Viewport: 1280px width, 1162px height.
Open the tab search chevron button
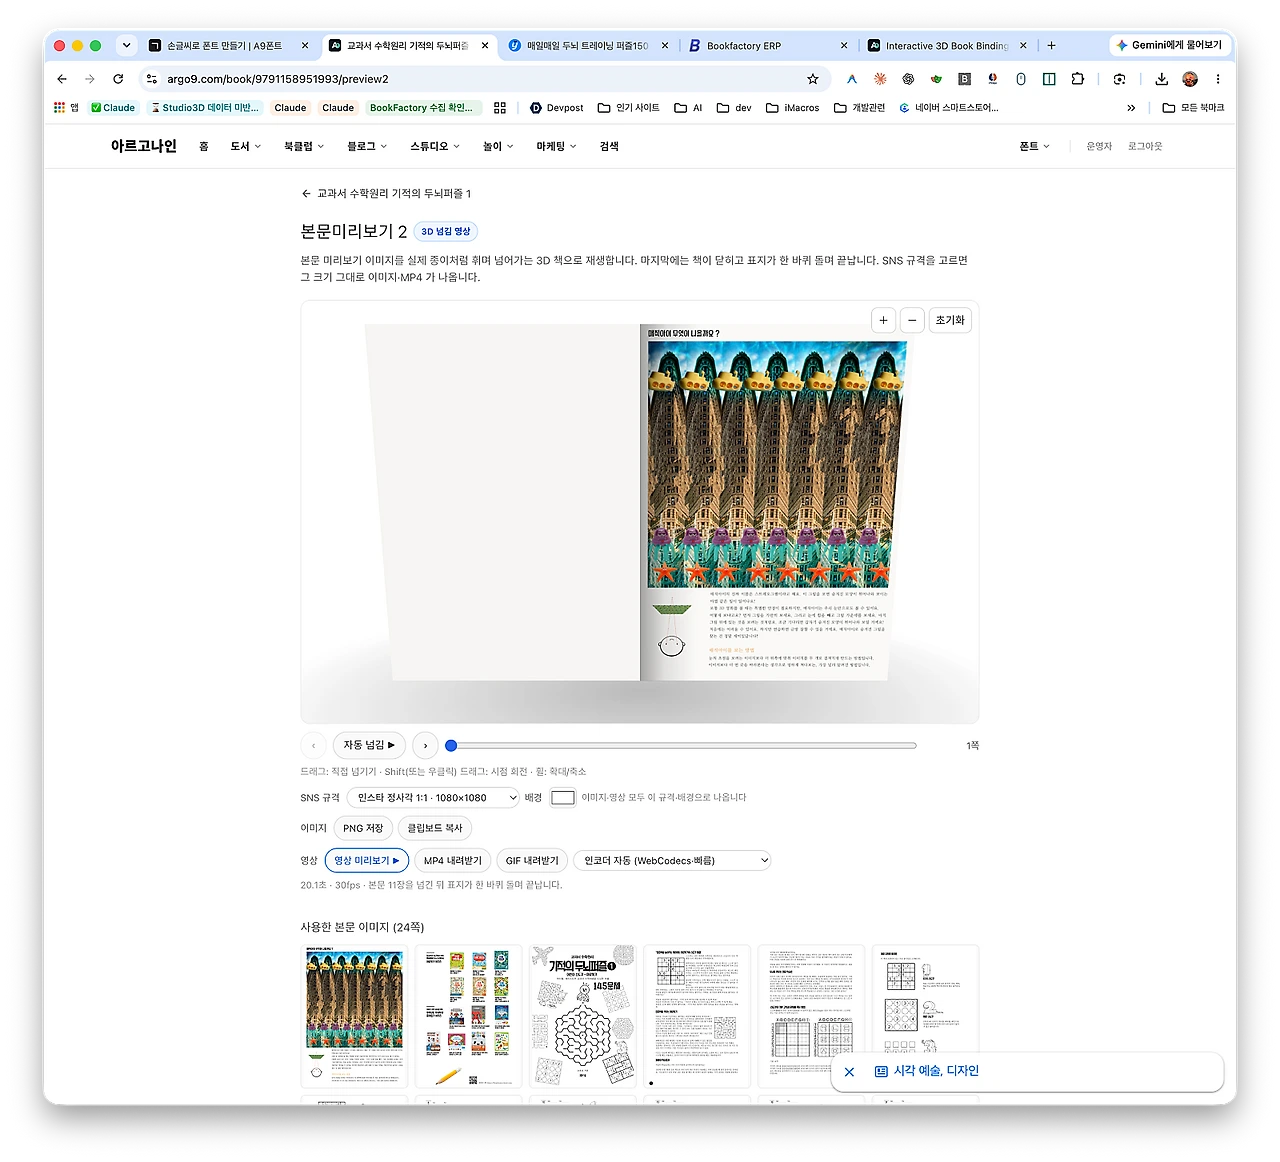pyautogui.click(x=126, y=45)
